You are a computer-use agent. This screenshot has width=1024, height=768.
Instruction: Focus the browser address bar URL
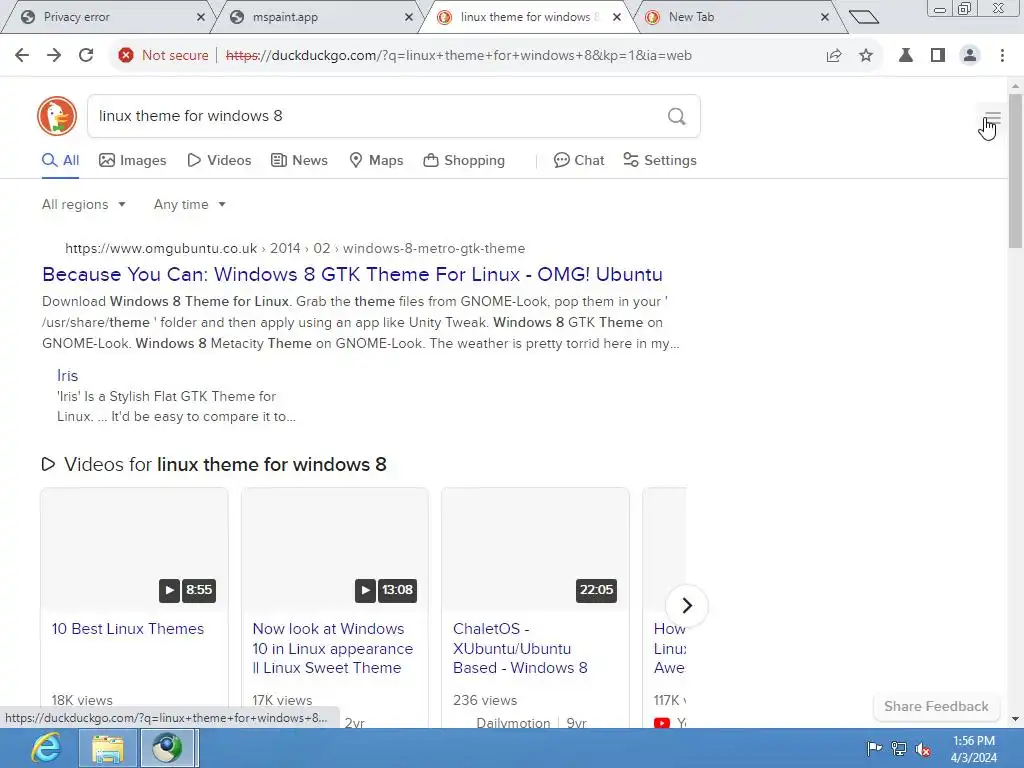tap(458, 56)
